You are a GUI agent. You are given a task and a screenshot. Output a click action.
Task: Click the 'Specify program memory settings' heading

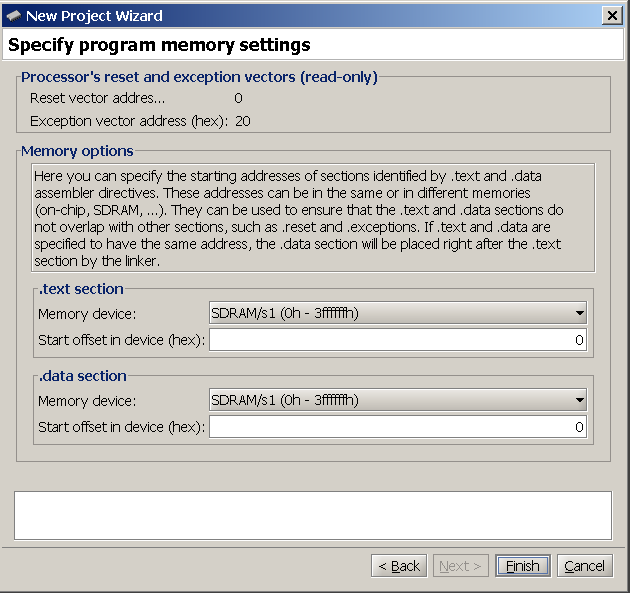click(x=160, y=45)
